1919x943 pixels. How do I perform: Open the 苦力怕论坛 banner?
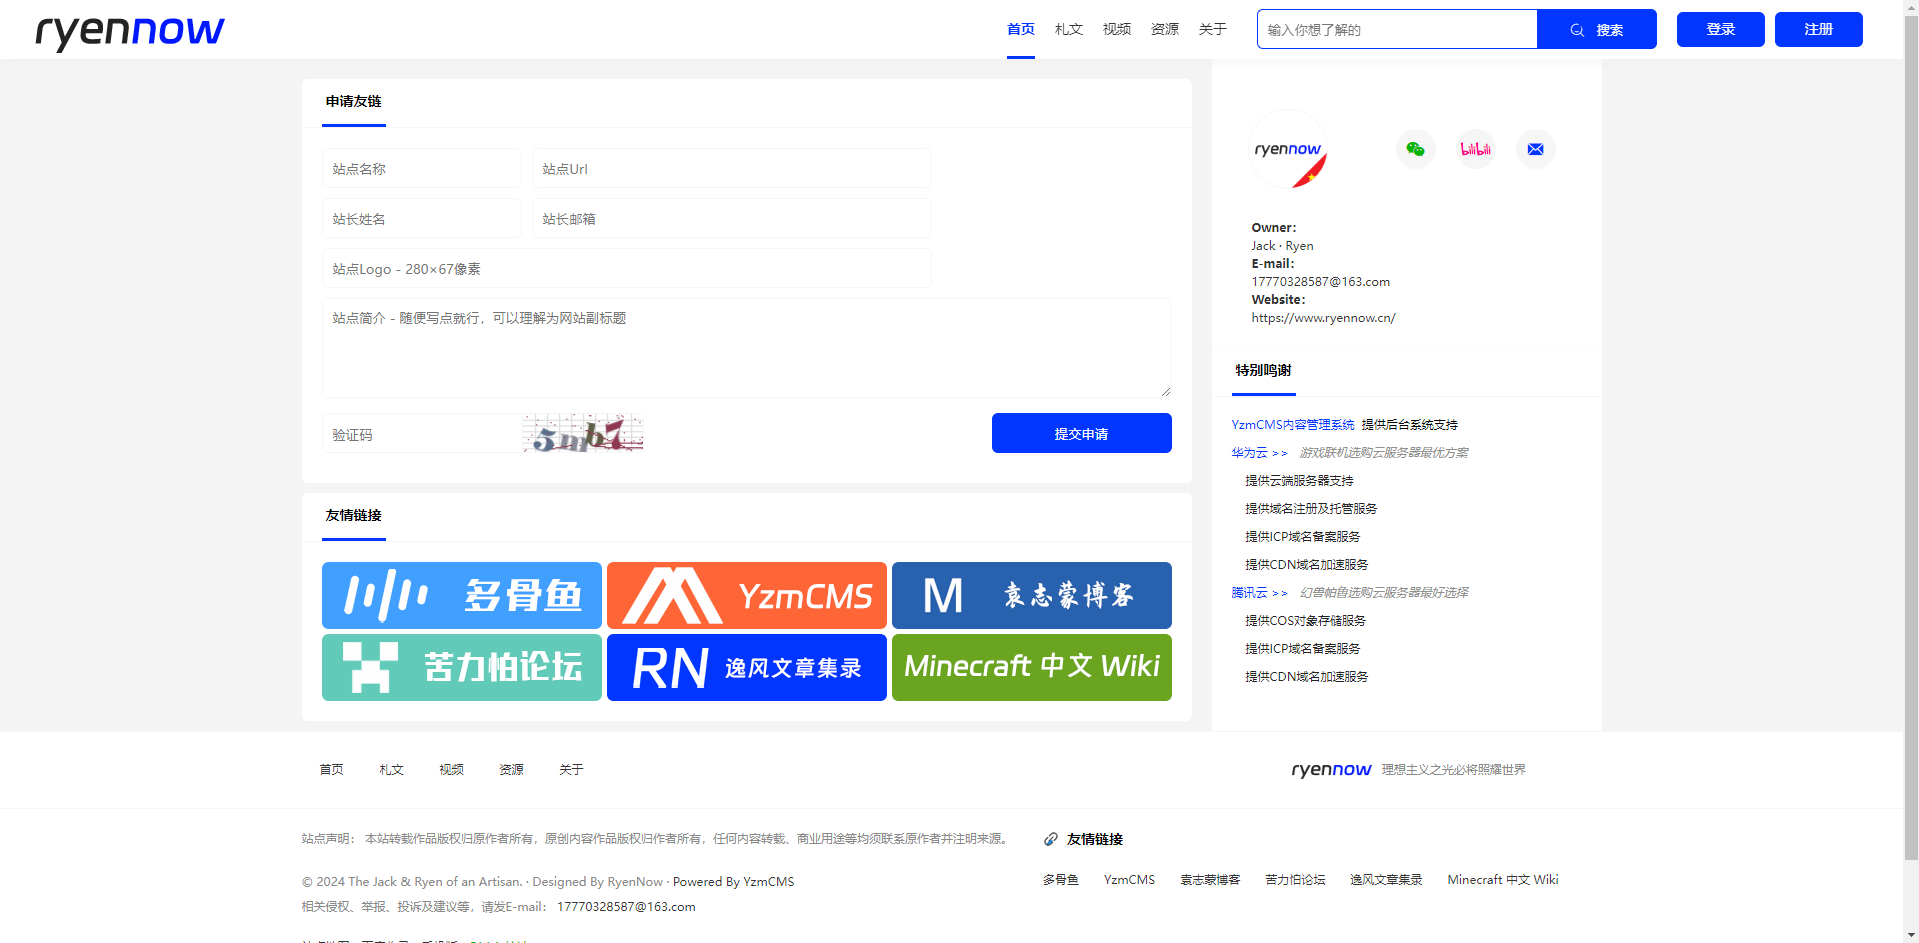(x=462, y=667)
